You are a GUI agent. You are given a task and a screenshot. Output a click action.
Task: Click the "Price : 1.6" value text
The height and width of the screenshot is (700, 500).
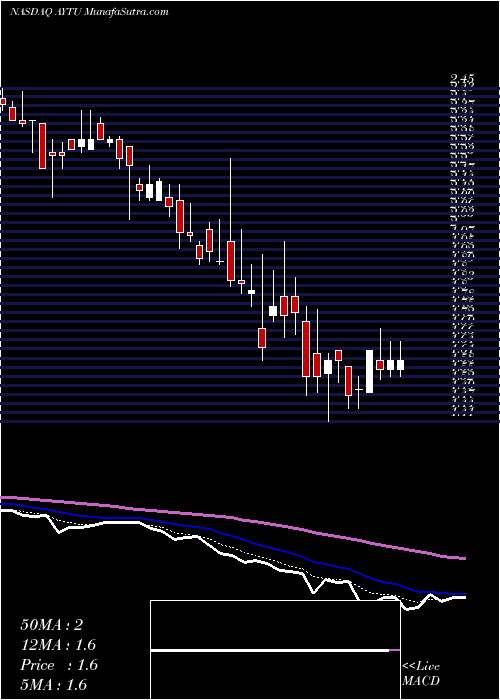(59, 665)
